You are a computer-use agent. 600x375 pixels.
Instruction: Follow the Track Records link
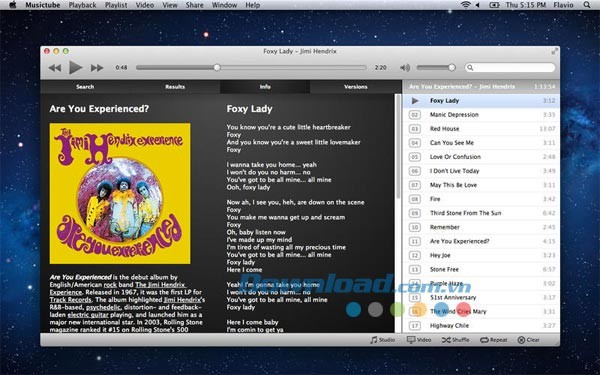pos(70,300)
